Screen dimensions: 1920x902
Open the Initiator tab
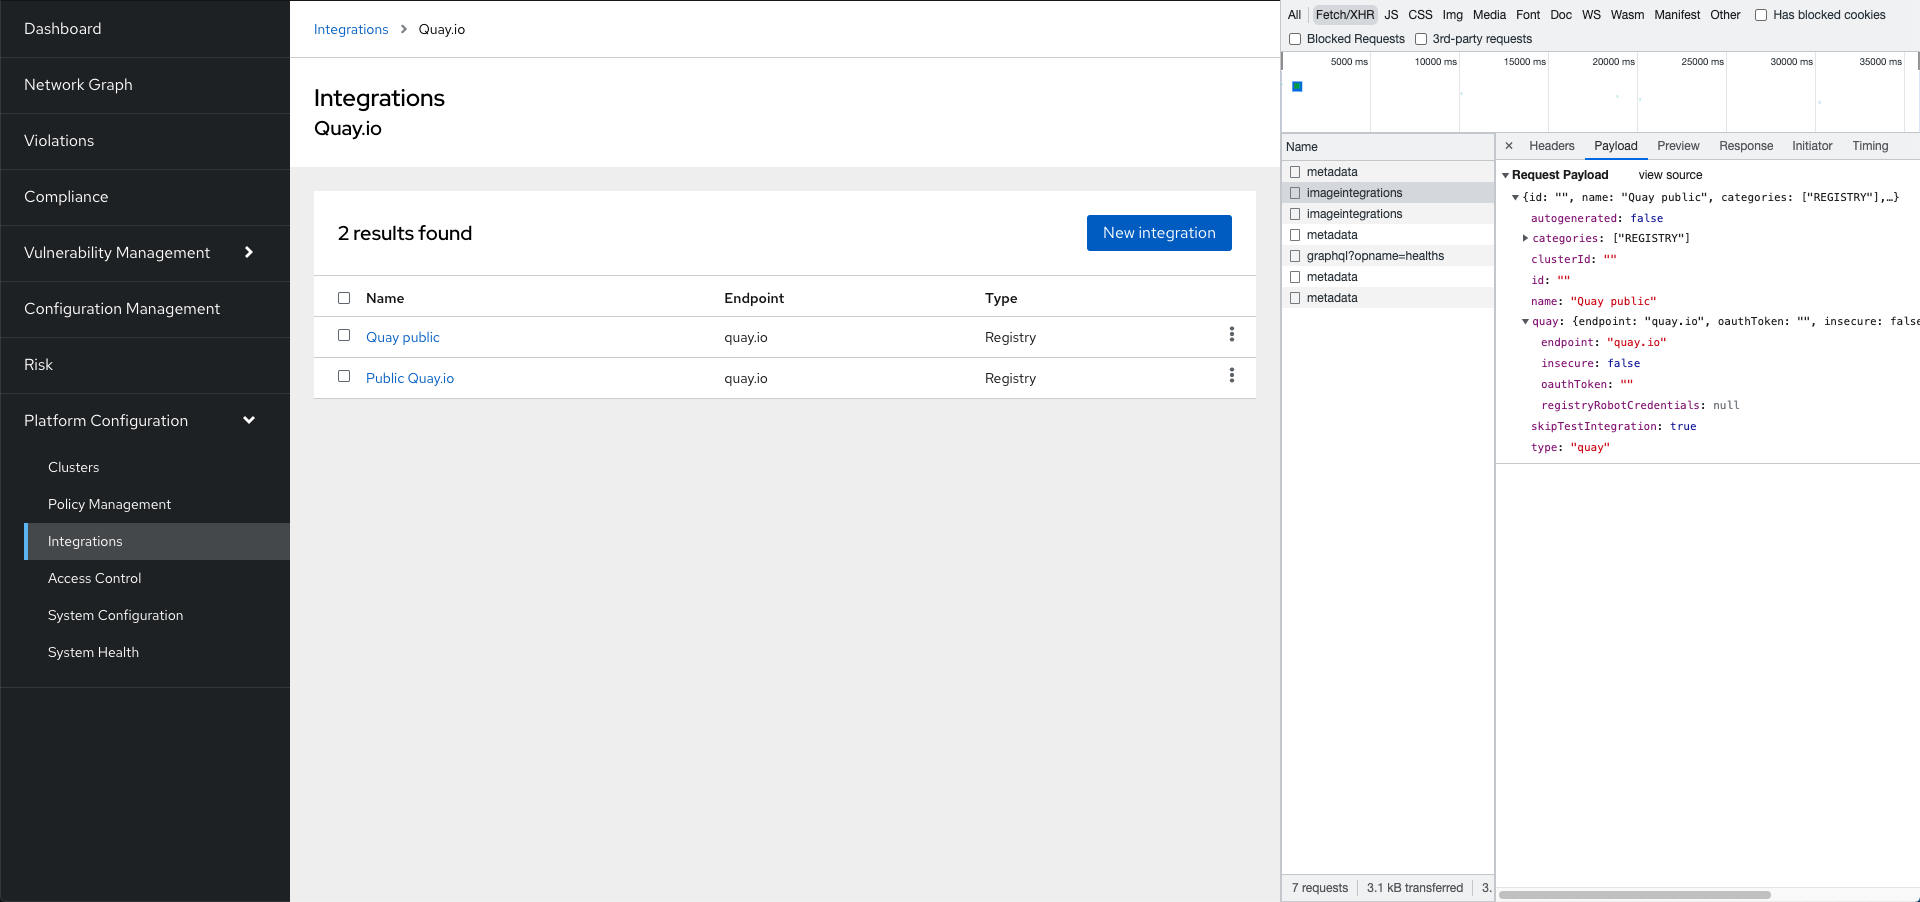click(1812, 146)
